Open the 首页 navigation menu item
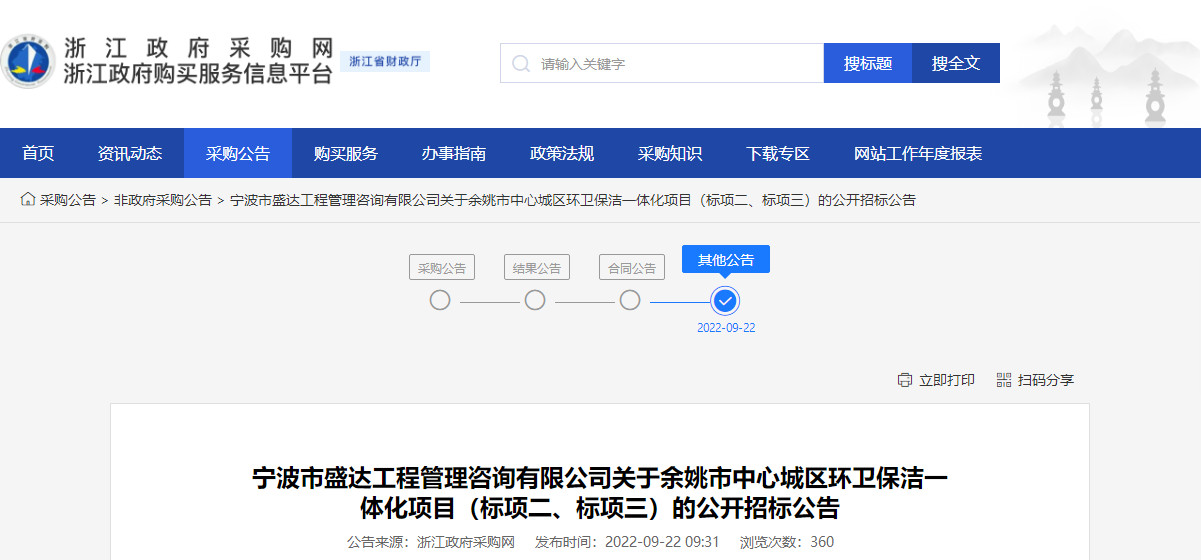The width and height of the screenshot is (1201, 560). click(38, 153)
